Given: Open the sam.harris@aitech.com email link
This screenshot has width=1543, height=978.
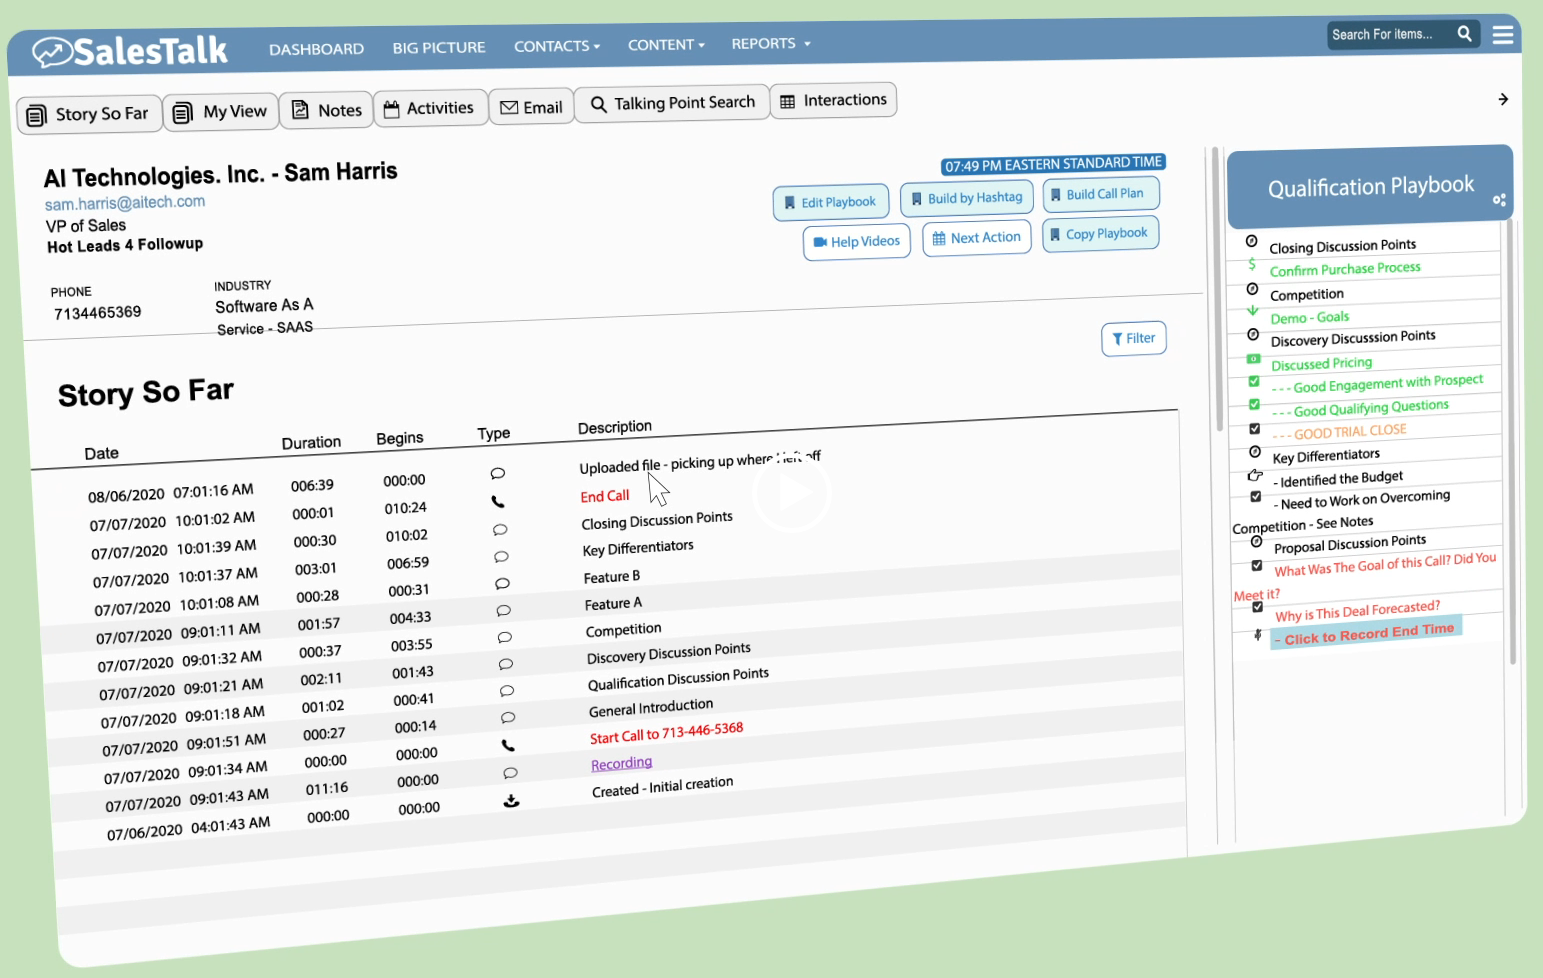Looking at the screenshot, I should tap(125, 203).
